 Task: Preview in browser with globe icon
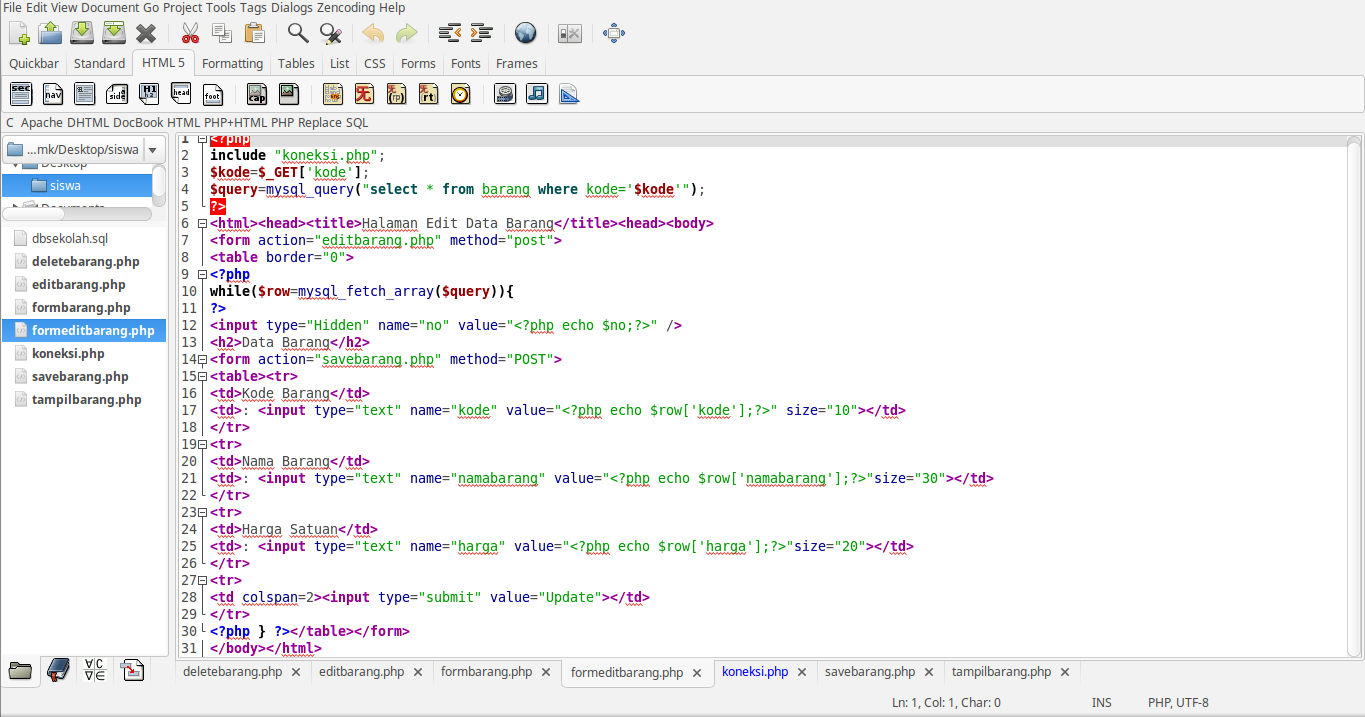(525, 33)
